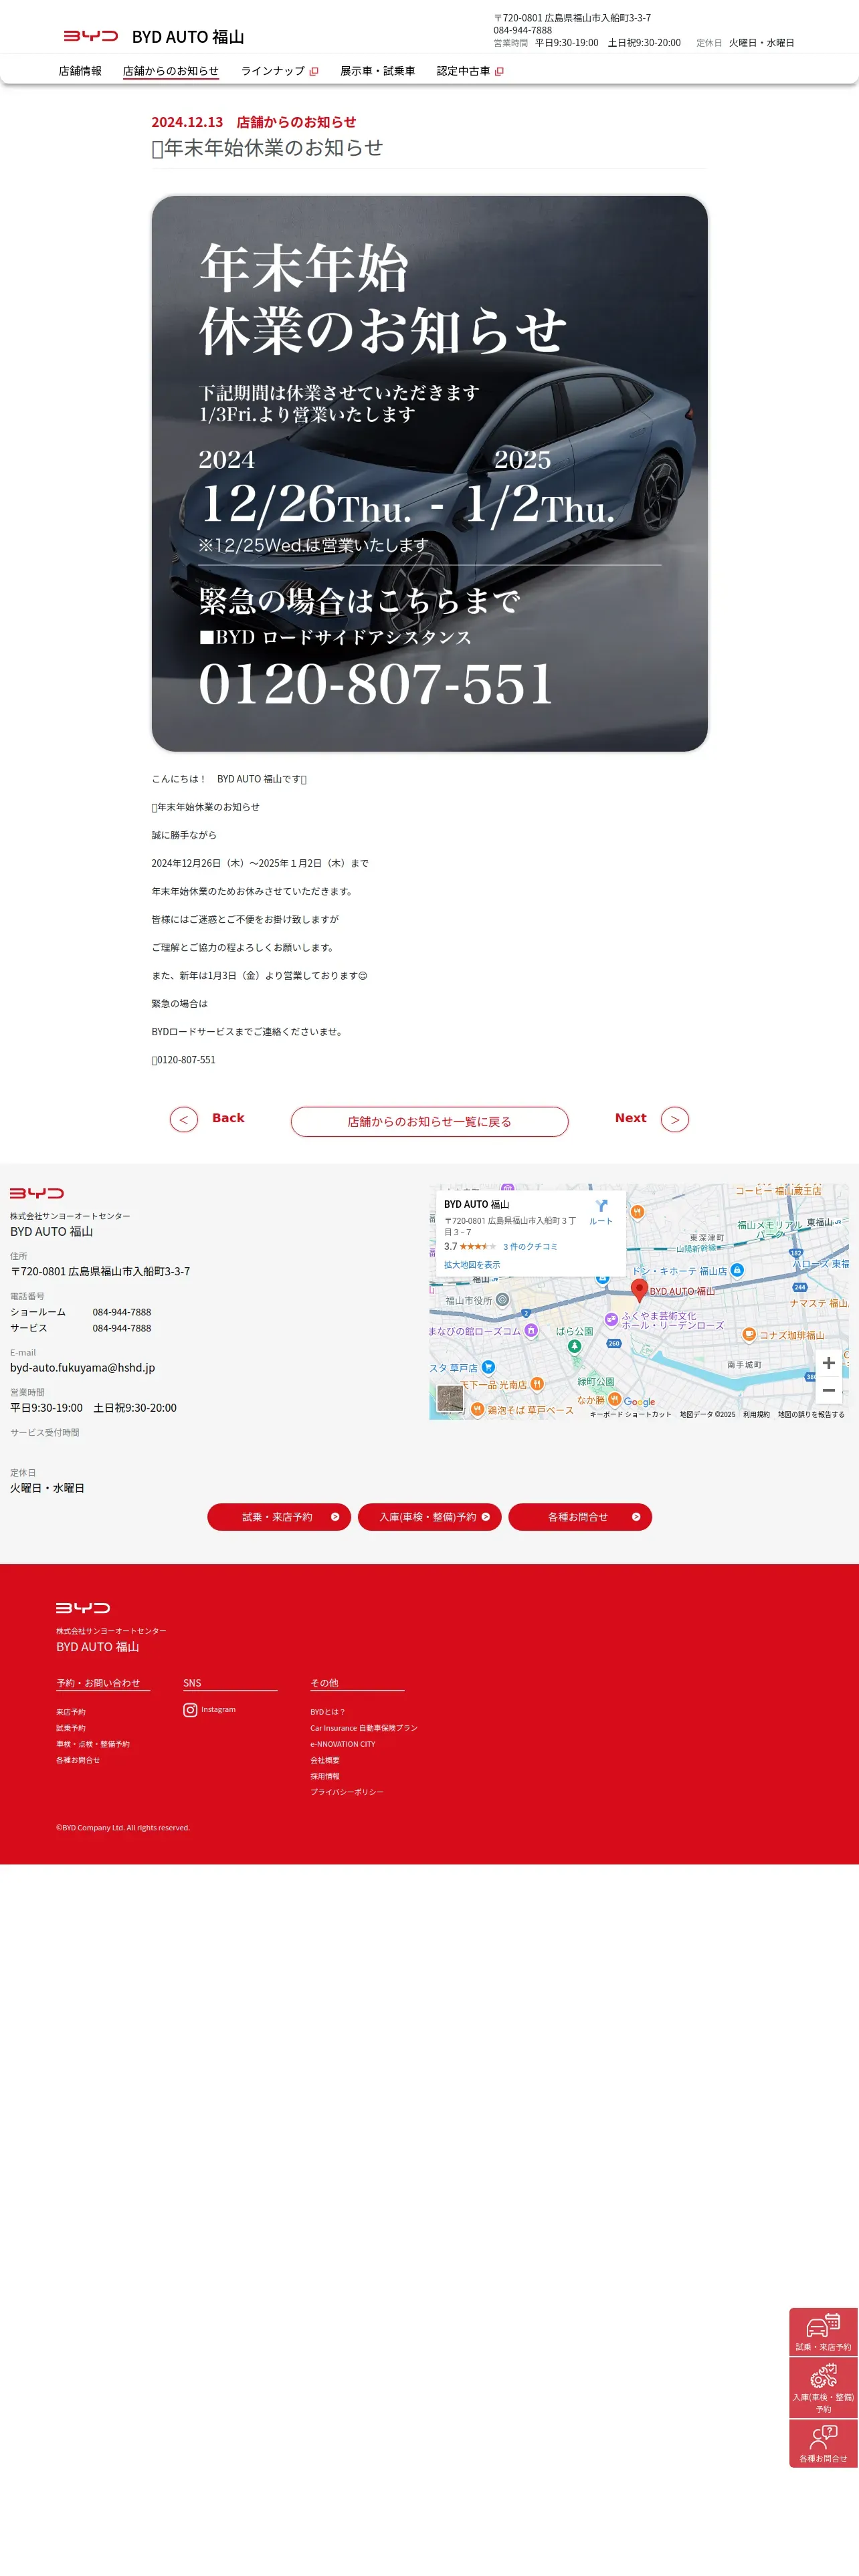
Task: Click the Back text link
Action: click(x=228, y=1118)
